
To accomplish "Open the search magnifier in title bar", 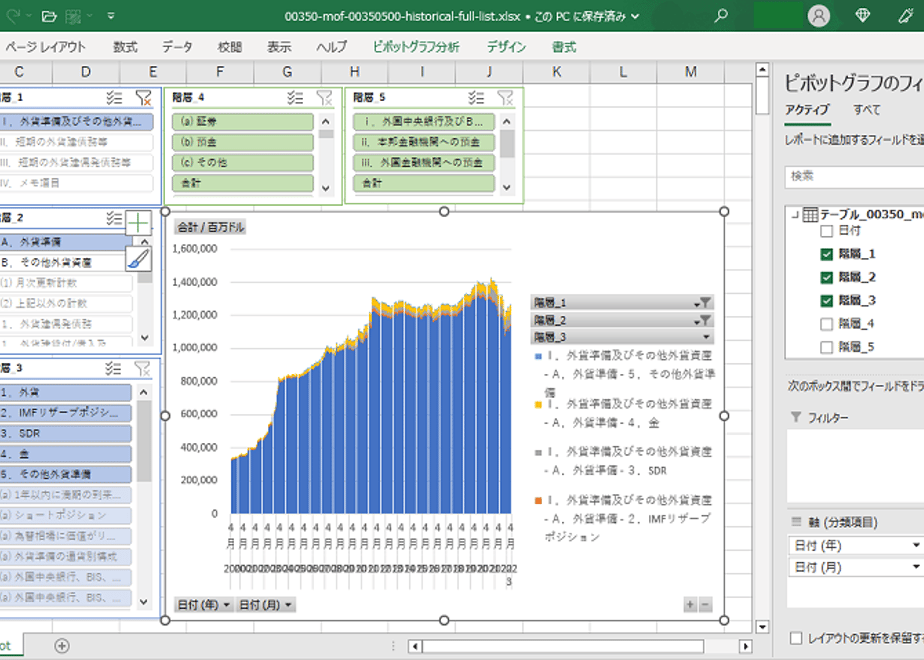I will [721, 16].
